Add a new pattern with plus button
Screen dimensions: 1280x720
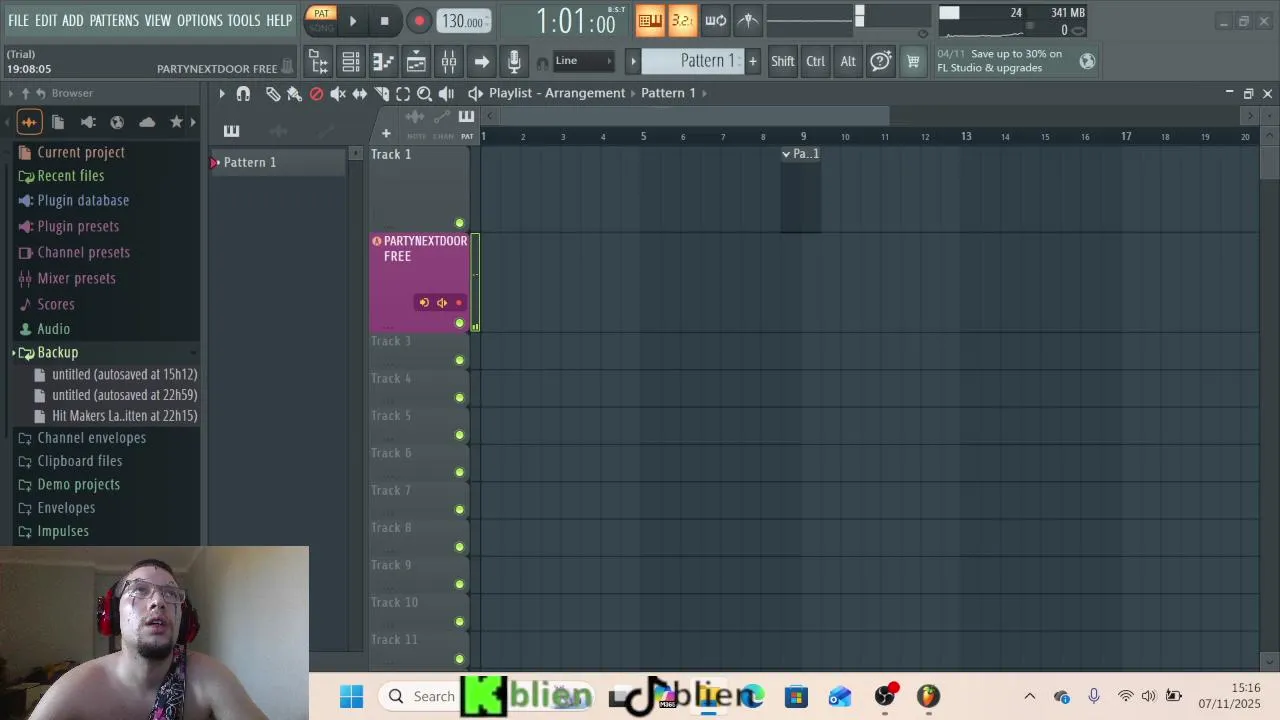pyautogui.click(x=752, y=61)
